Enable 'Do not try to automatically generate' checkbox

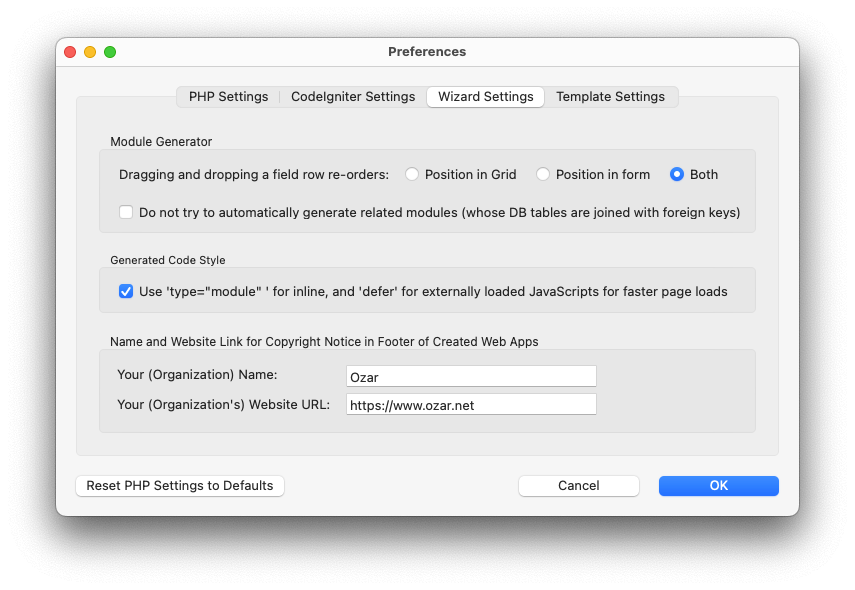(x=126, y=212)
